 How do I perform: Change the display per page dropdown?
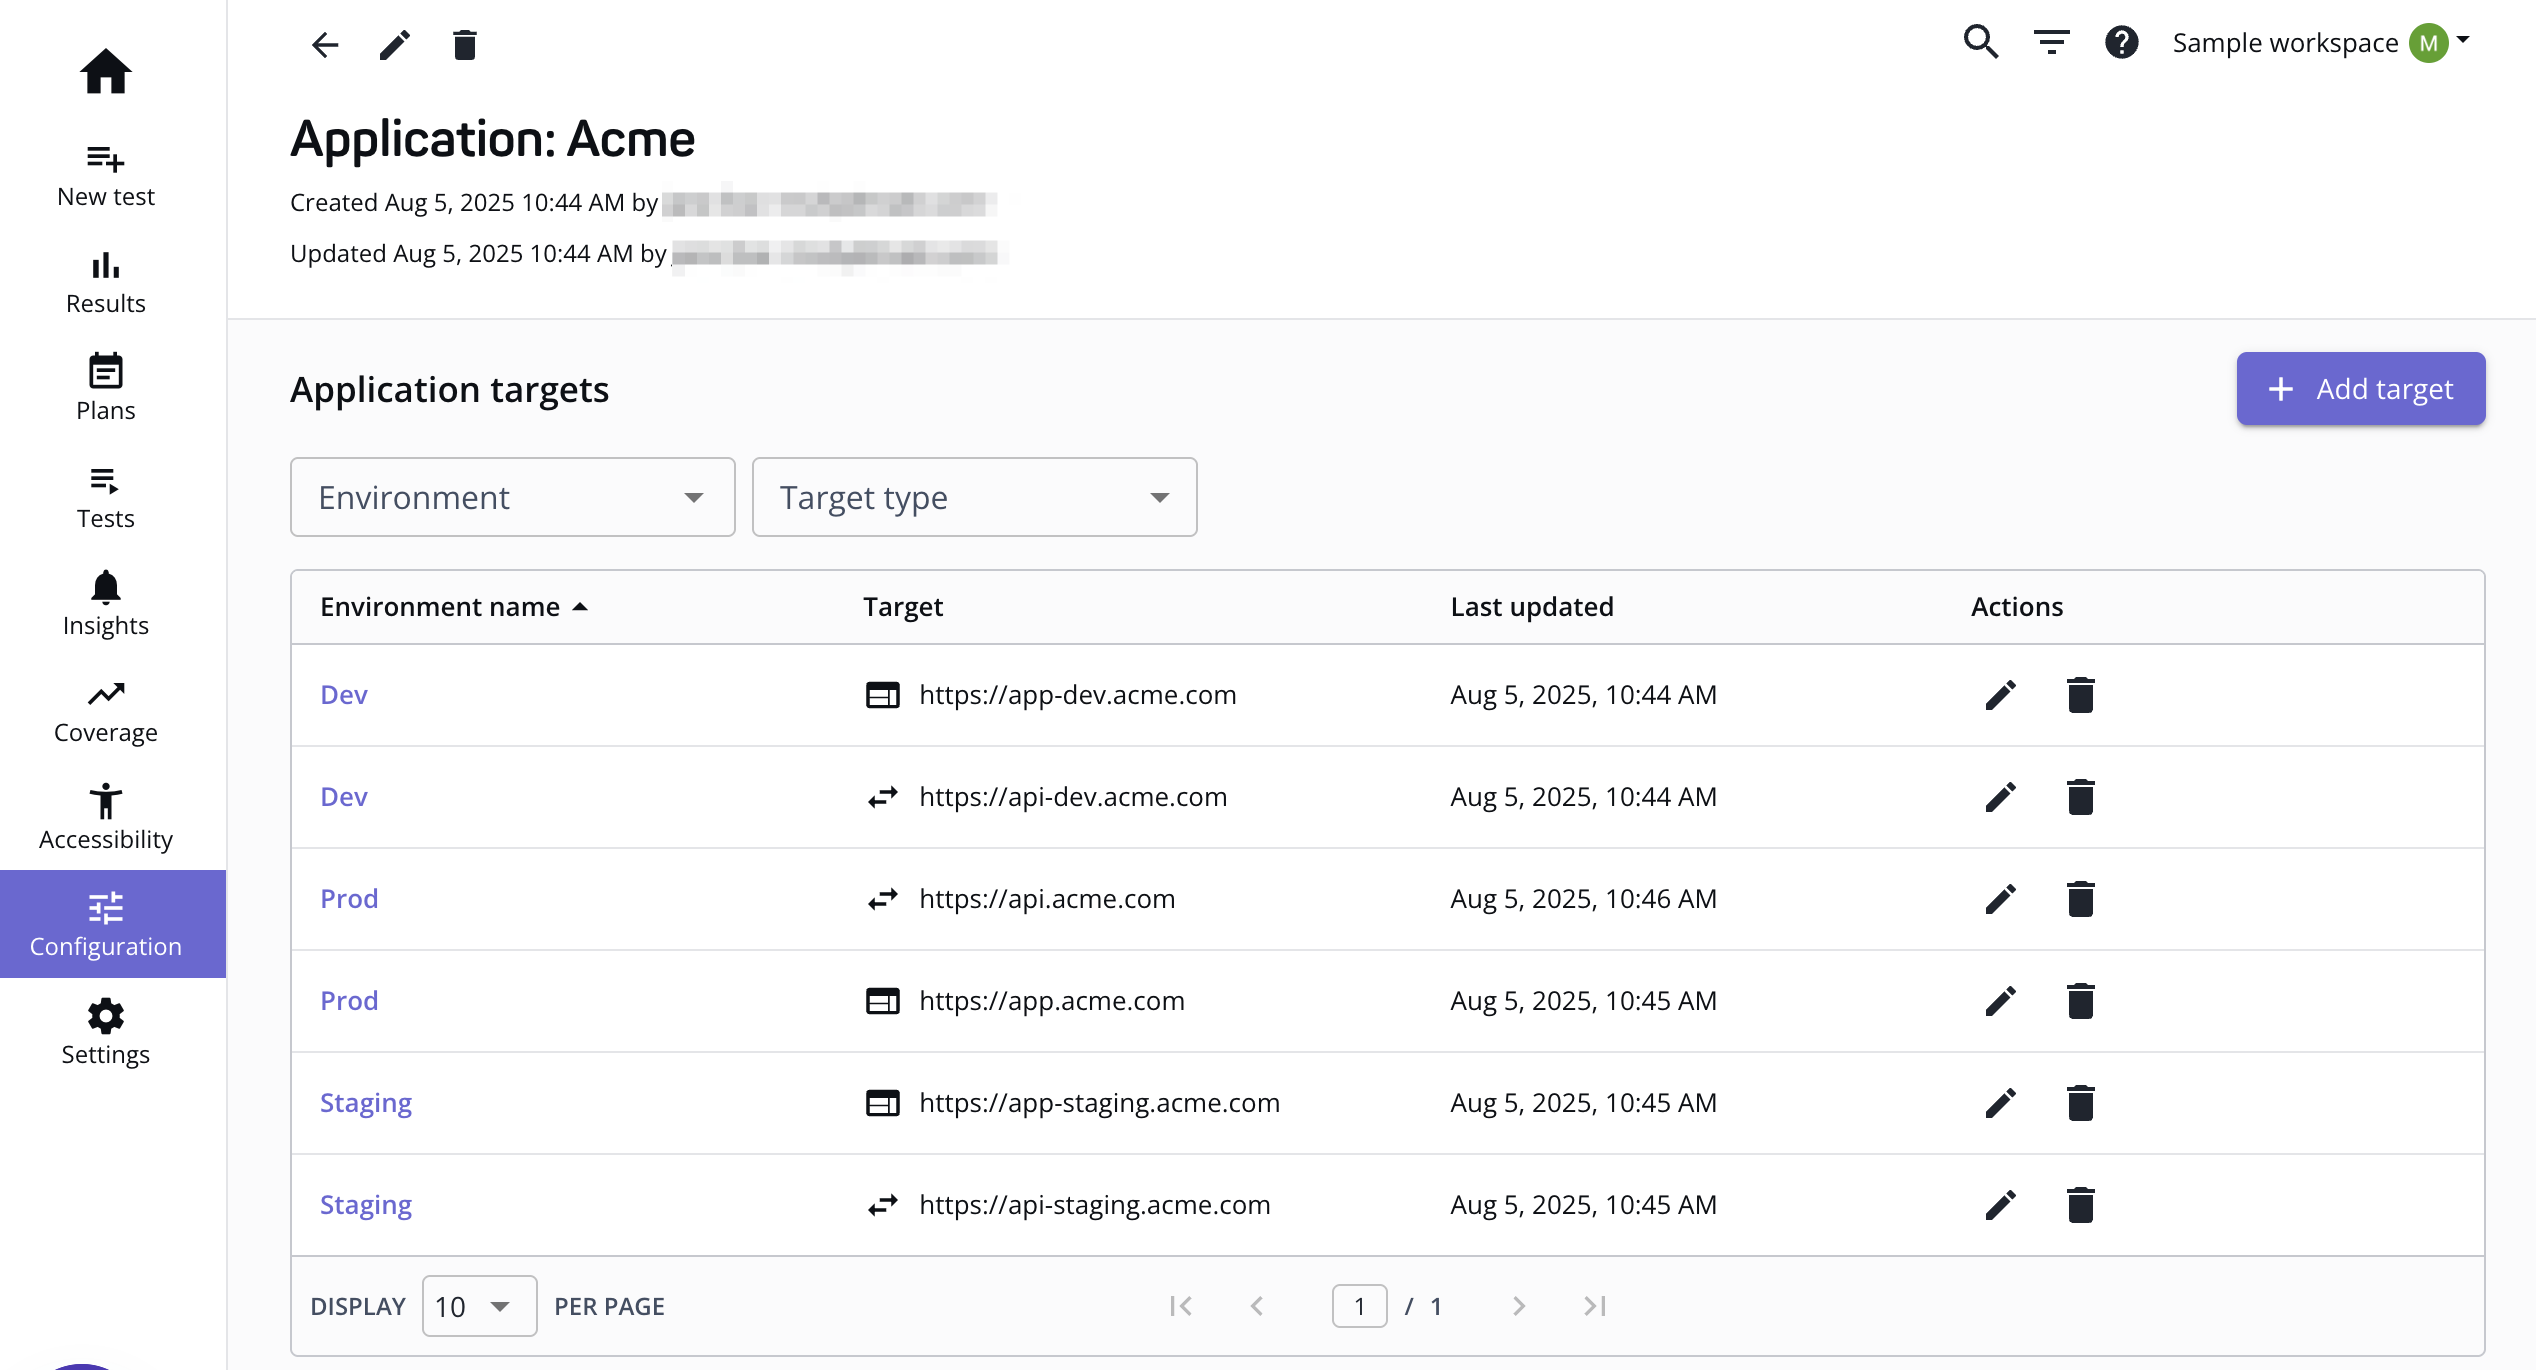[479, 1306]
